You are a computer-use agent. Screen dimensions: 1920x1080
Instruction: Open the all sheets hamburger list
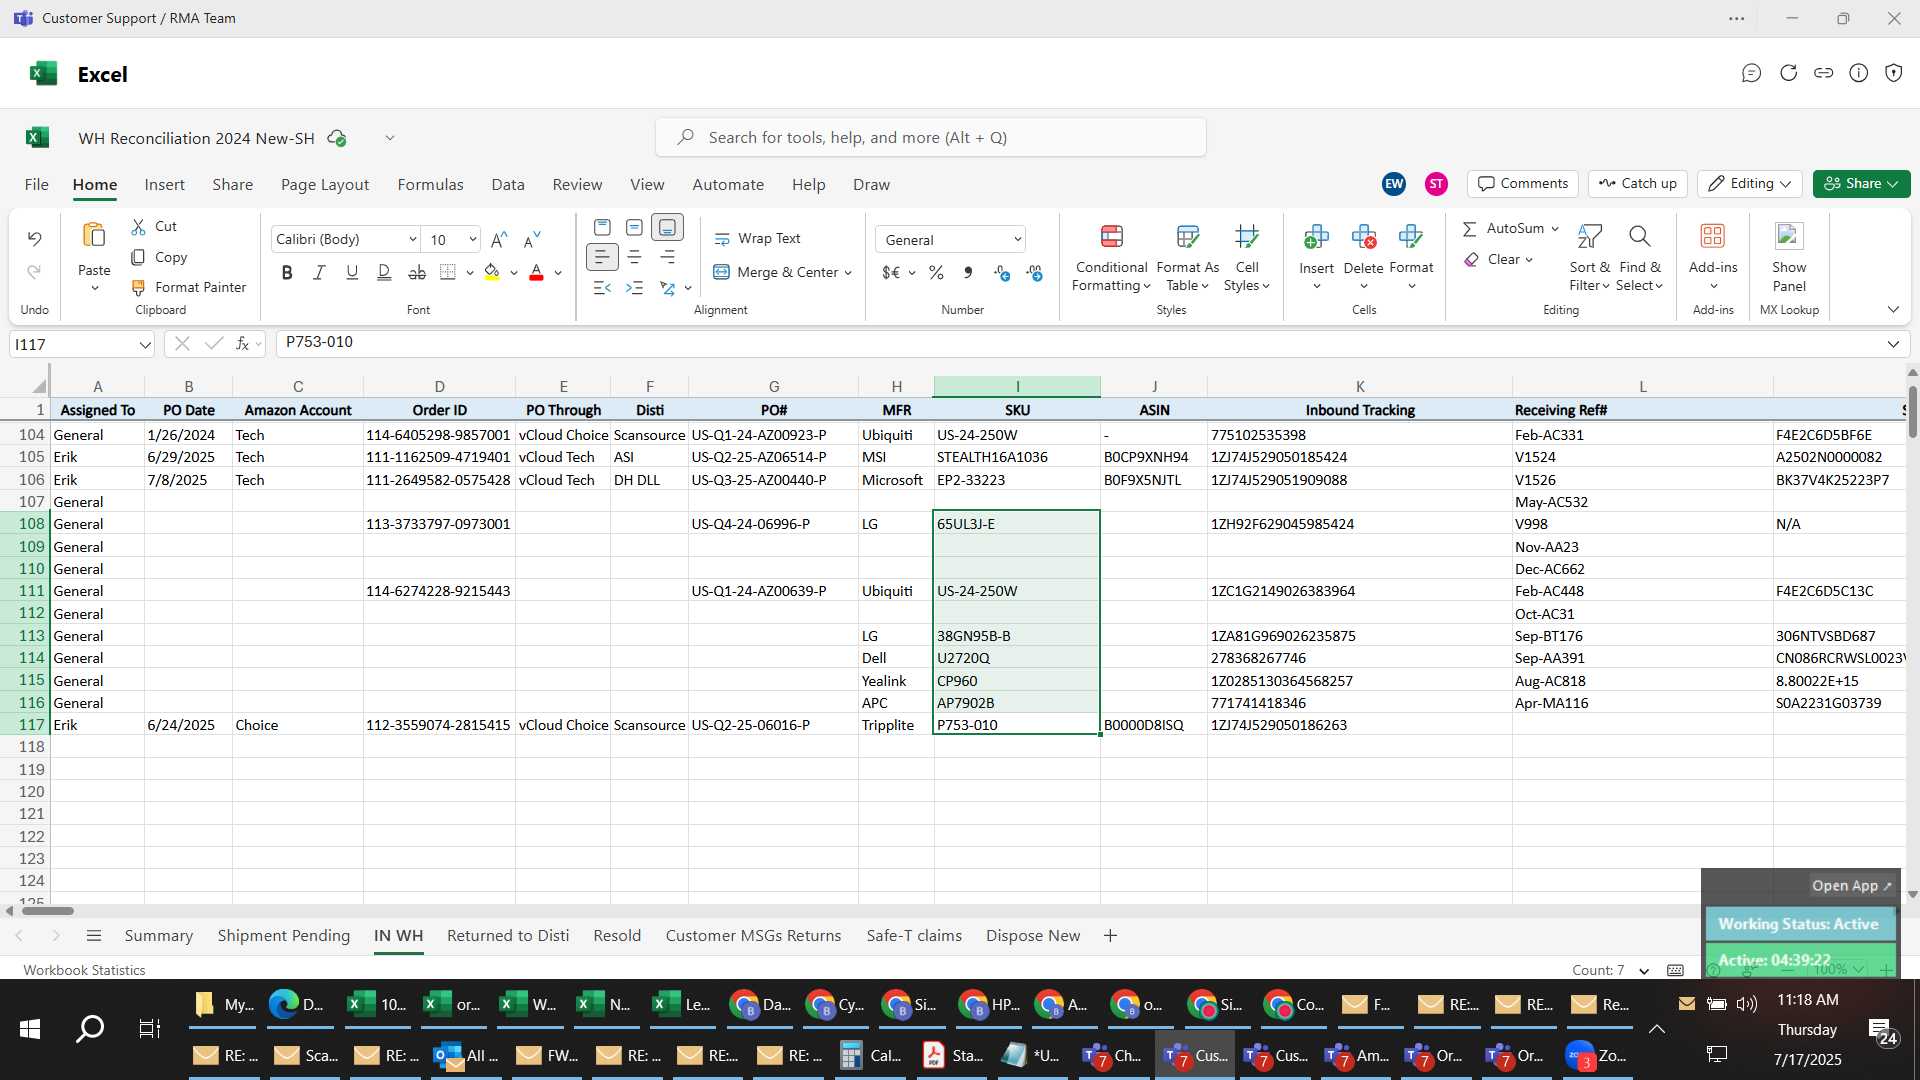[x=94, y=935]
